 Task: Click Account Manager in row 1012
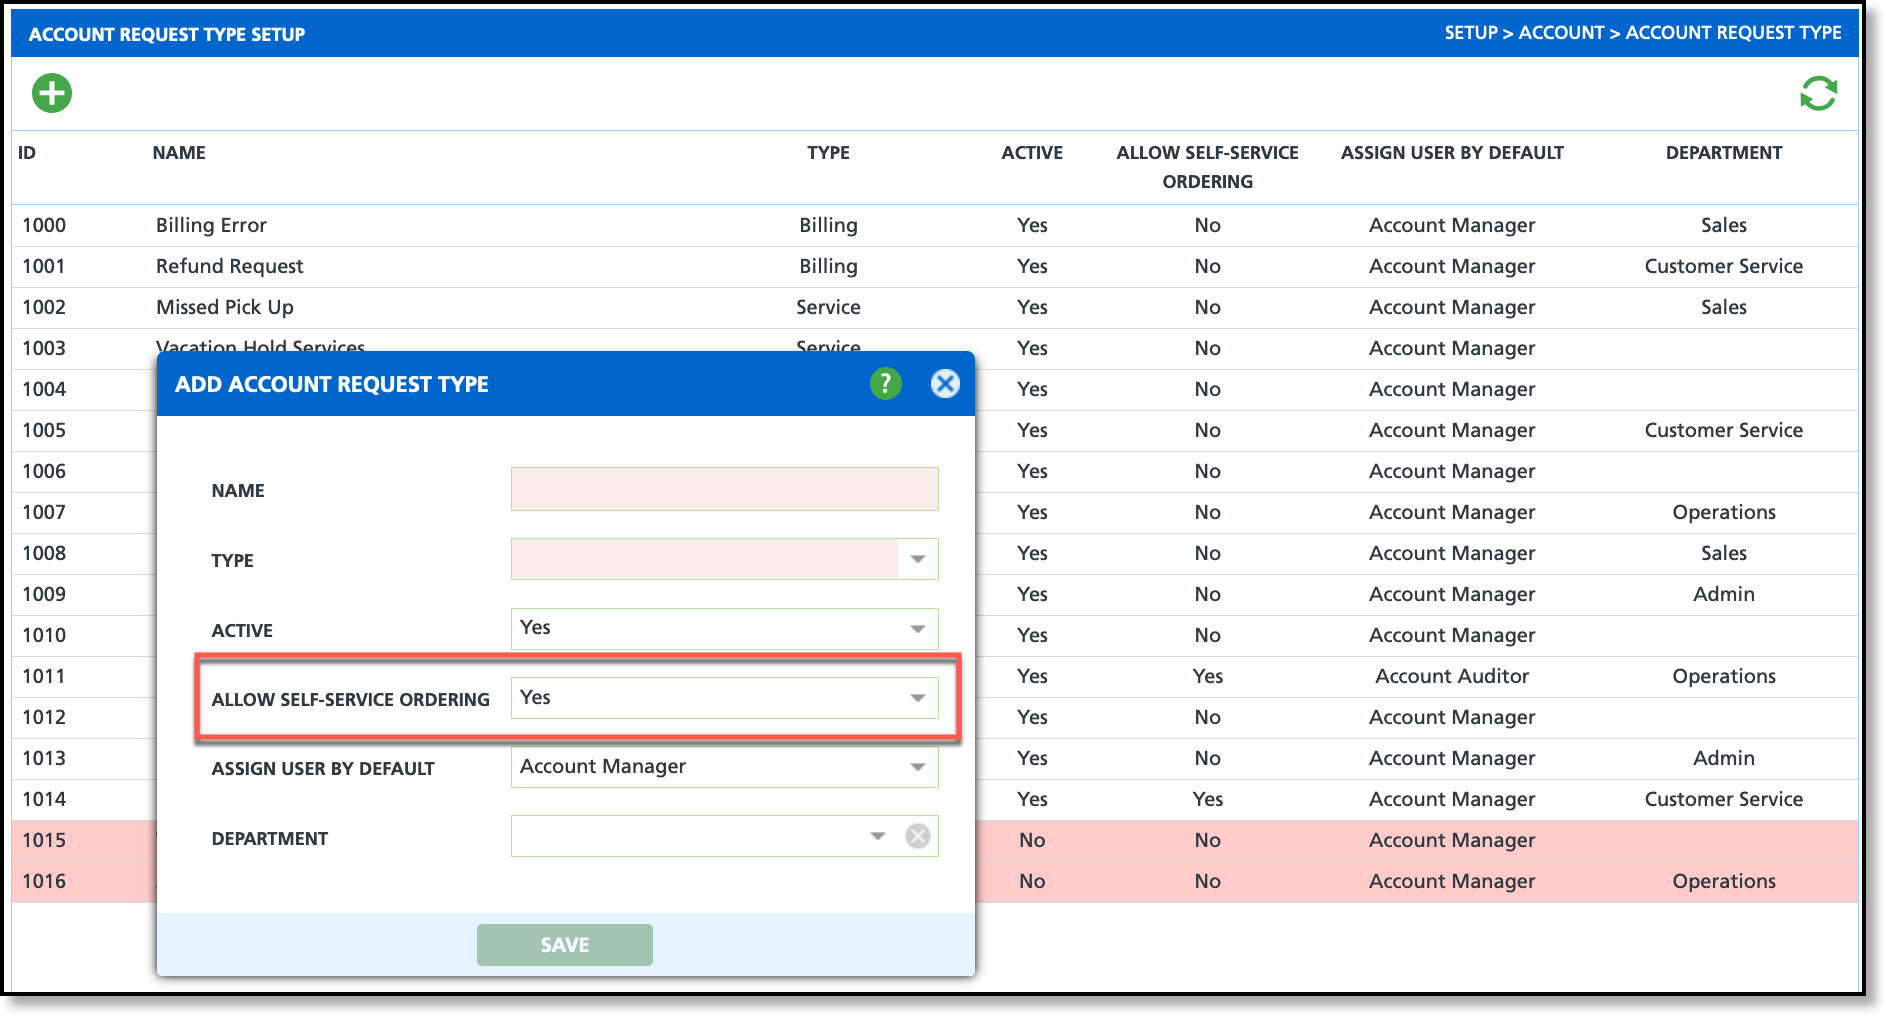tap(1452, 717)
